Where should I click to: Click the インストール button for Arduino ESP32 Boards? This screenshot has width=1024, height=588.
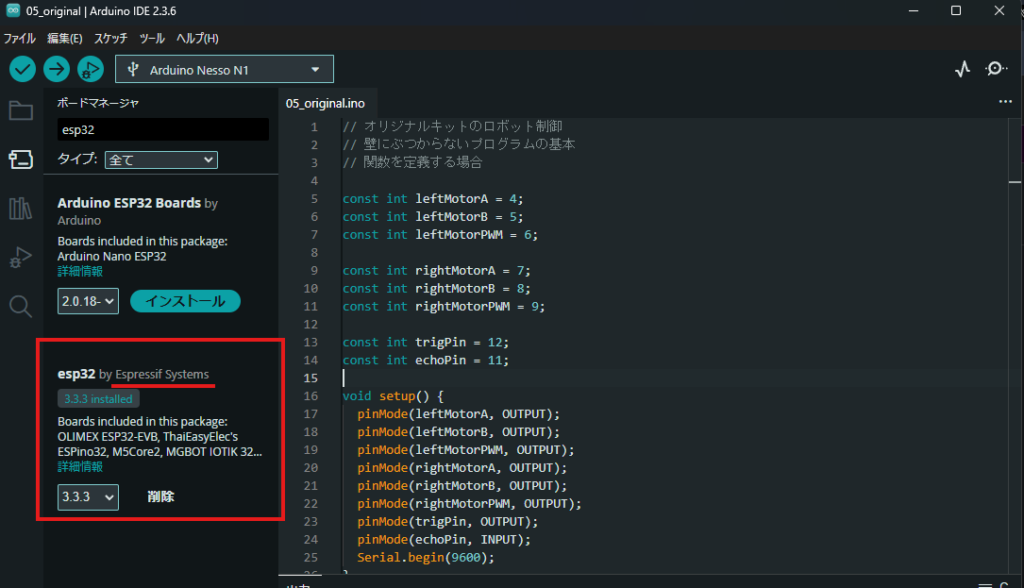[185, 301]
